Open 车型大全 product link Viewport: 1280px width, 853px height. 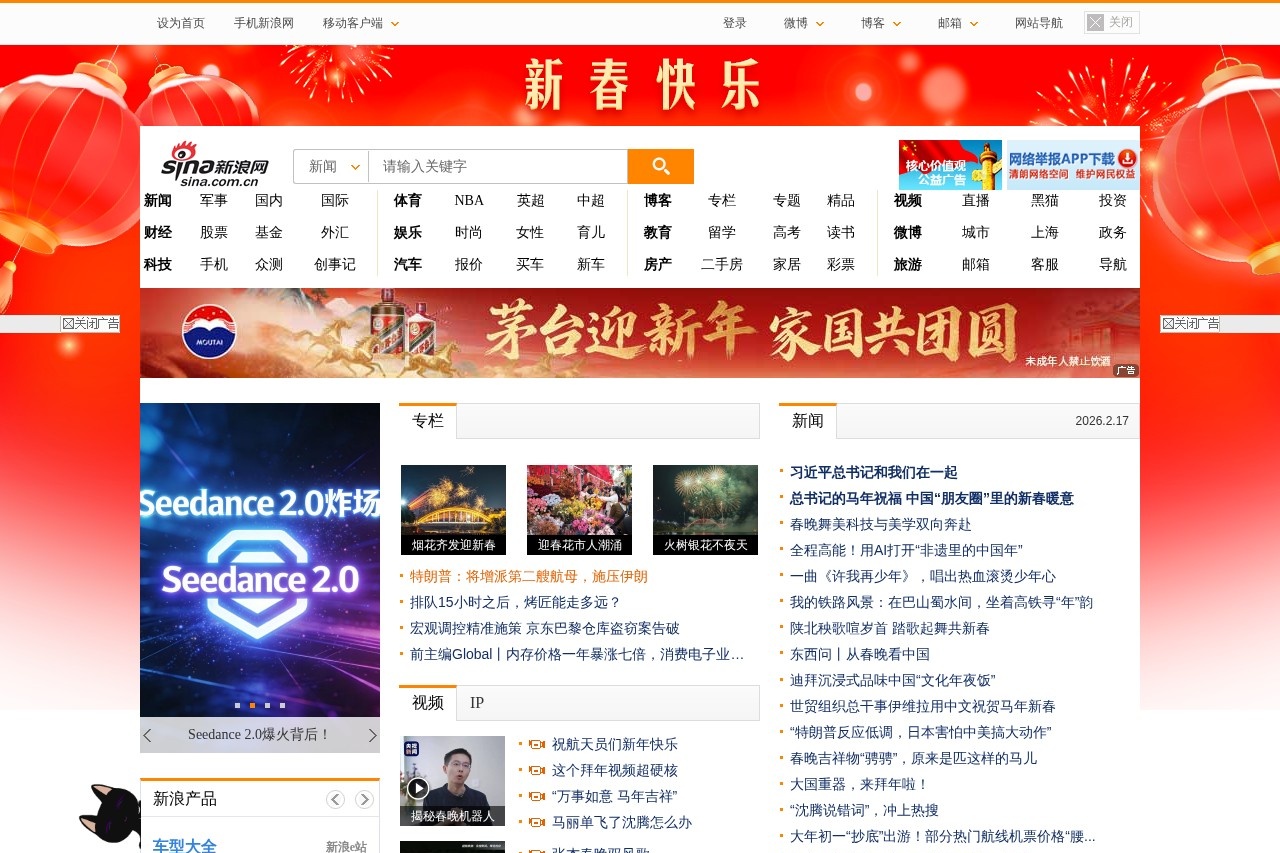coord(185,846)
